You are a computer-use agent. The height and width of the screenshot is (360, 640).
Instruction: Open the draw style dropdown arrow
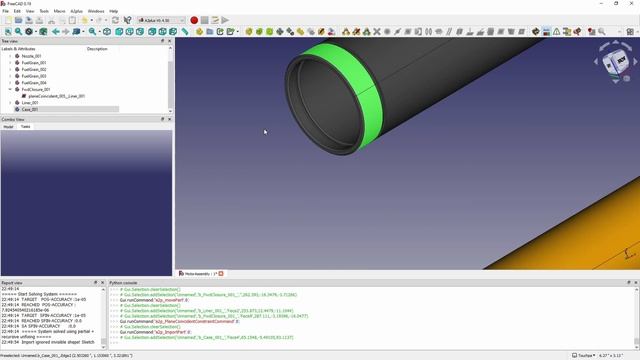(x=36, y=31)
